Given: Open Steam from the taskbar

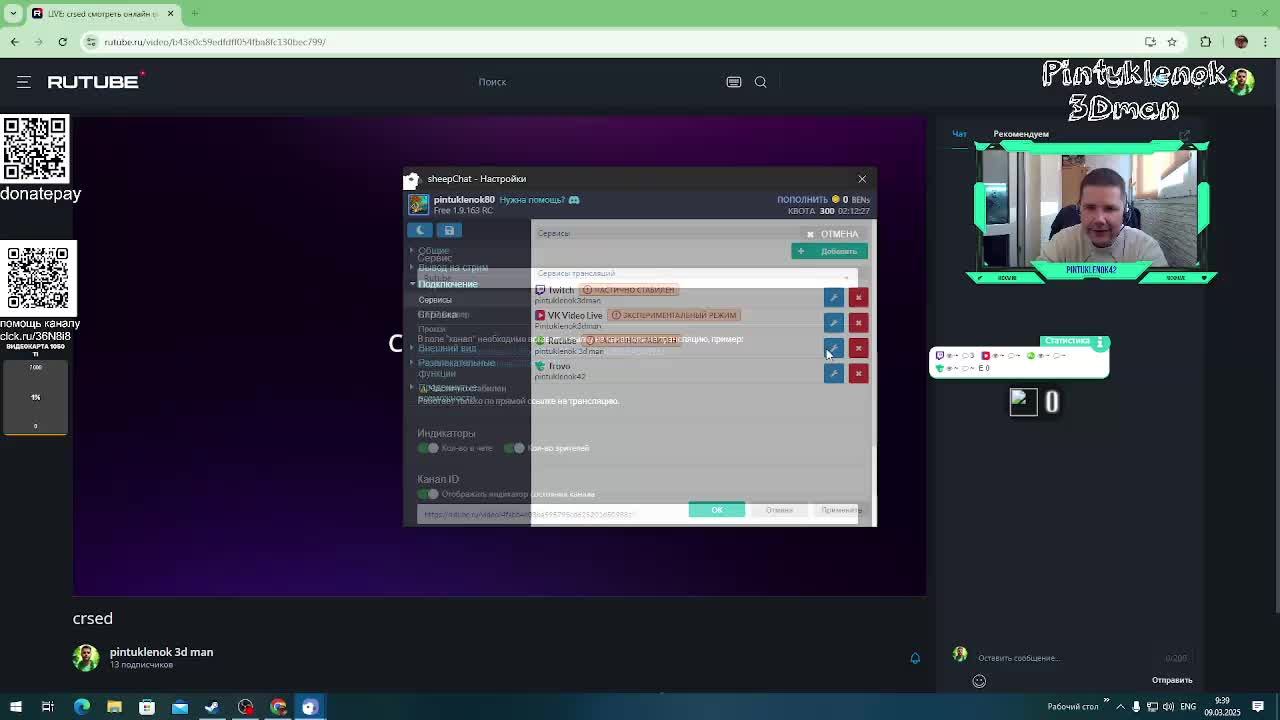Looking at the screenshot, I should (x=212, y=707).
